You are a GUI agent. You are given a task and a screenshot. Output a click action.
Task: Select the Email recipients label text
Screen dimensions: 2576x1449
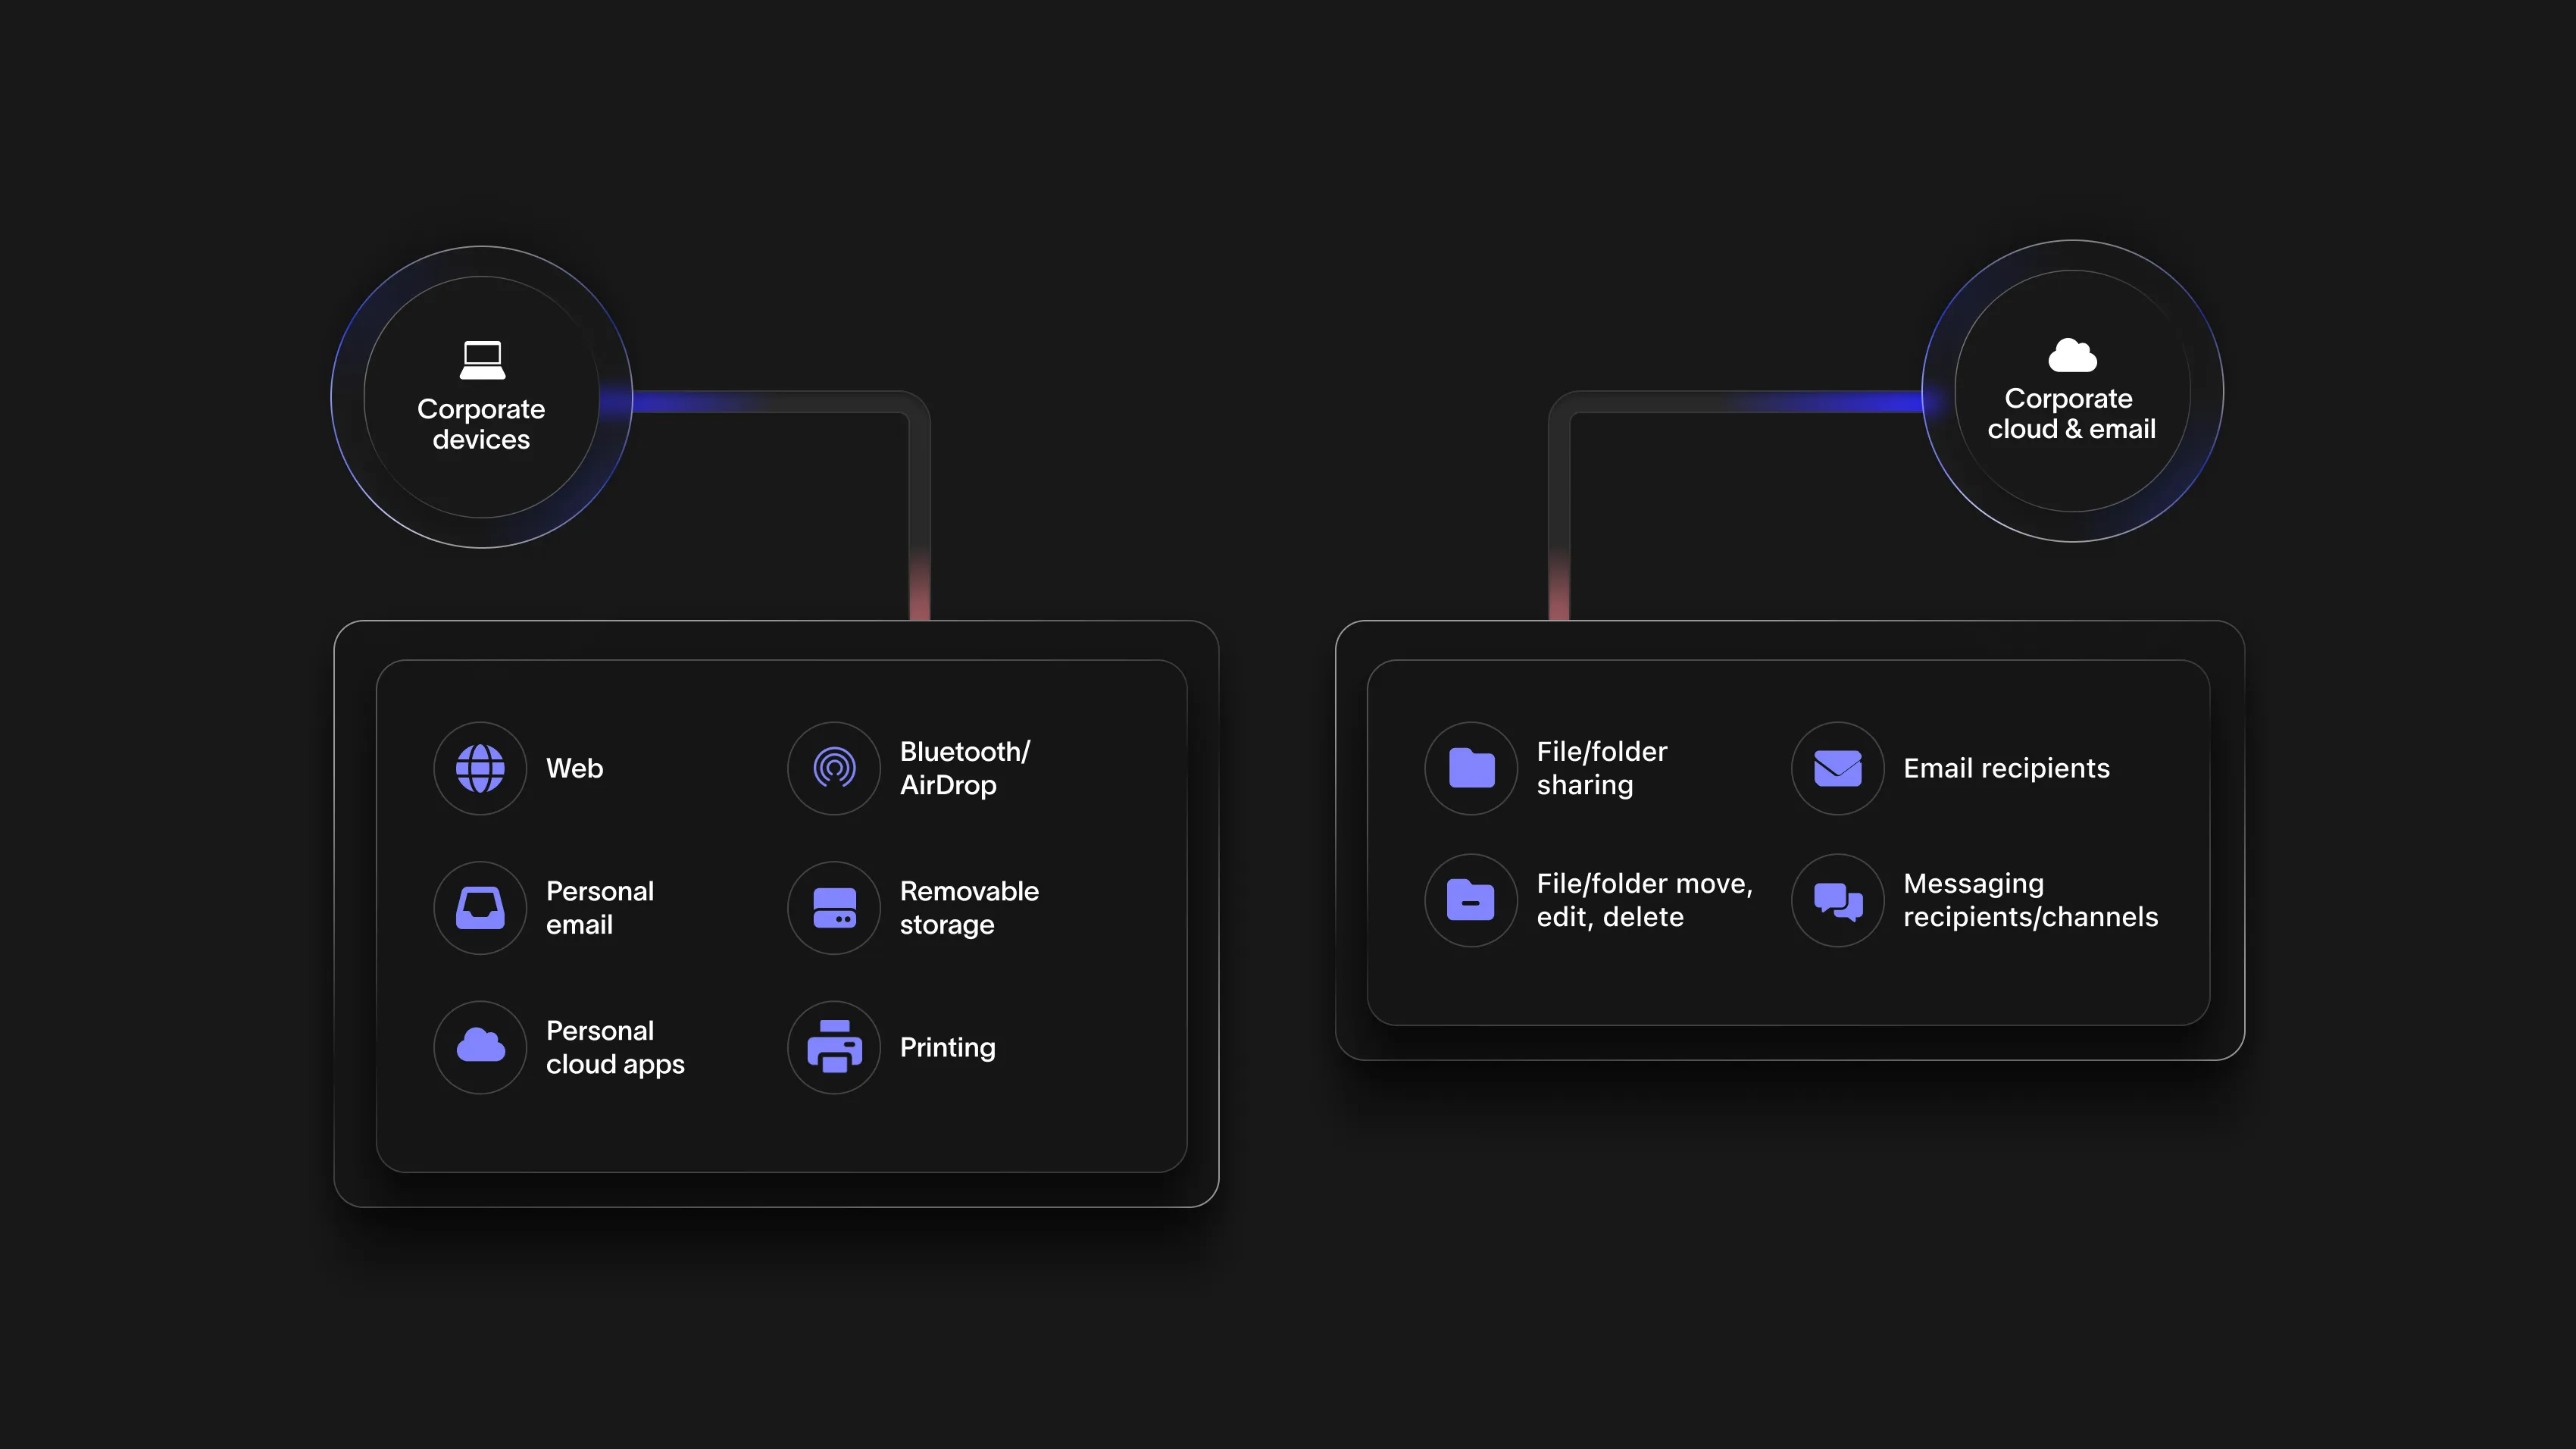coord(2006,768)
